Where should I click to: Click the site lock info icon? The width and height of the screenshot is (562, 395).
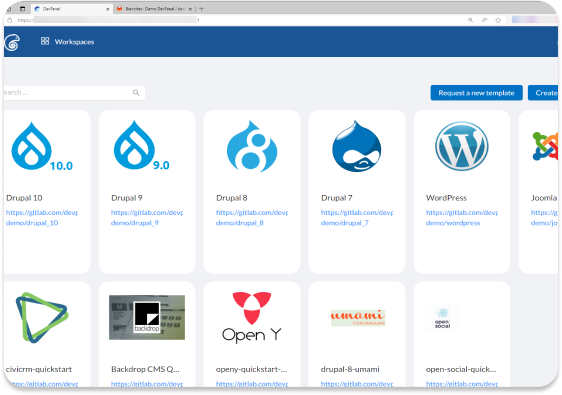click(10, 20)
